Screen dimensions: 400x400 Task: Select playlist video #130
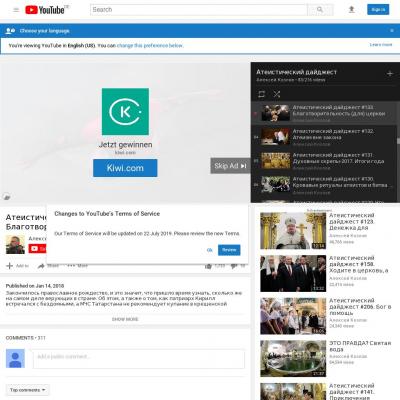325,185
